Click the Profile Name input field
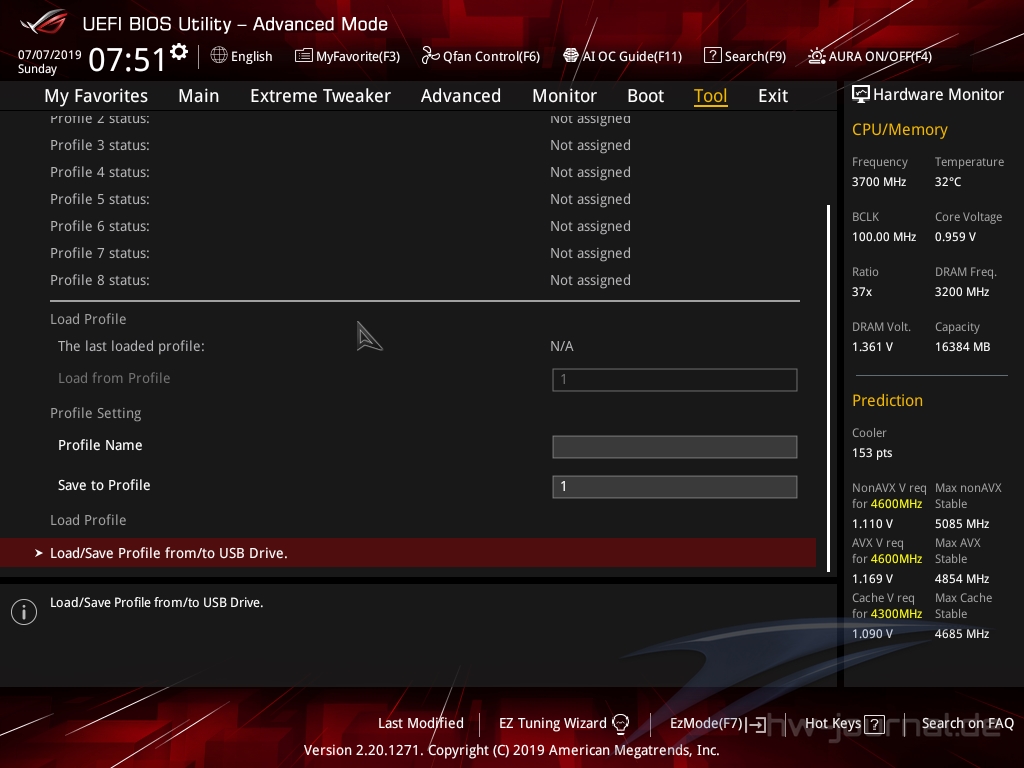This screenshot has height=768, width=1024. click(675, 447)
